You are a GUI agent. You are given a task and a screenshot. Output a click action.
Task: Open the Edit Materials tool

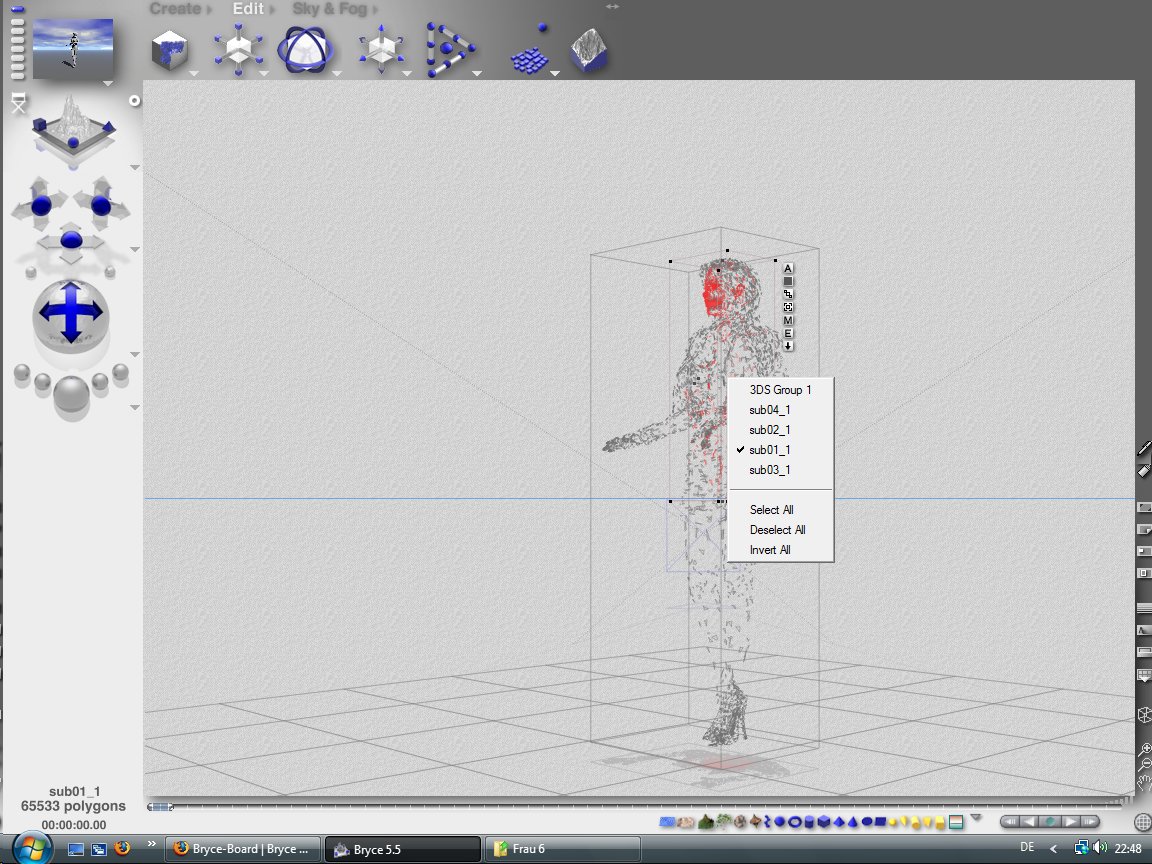[x=170, y=49]
